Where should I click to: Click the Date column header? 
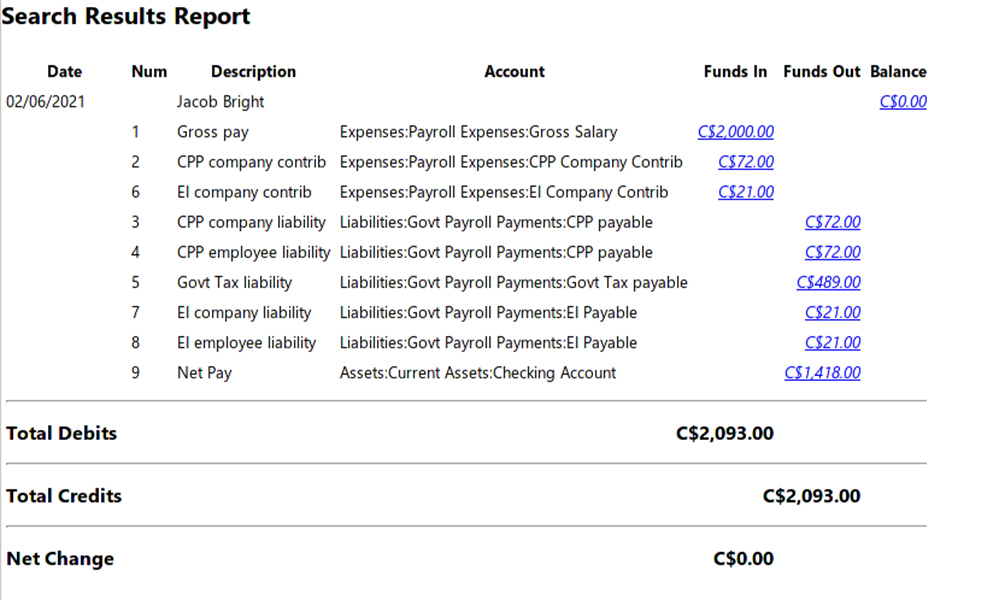click(x=65, y=72)
